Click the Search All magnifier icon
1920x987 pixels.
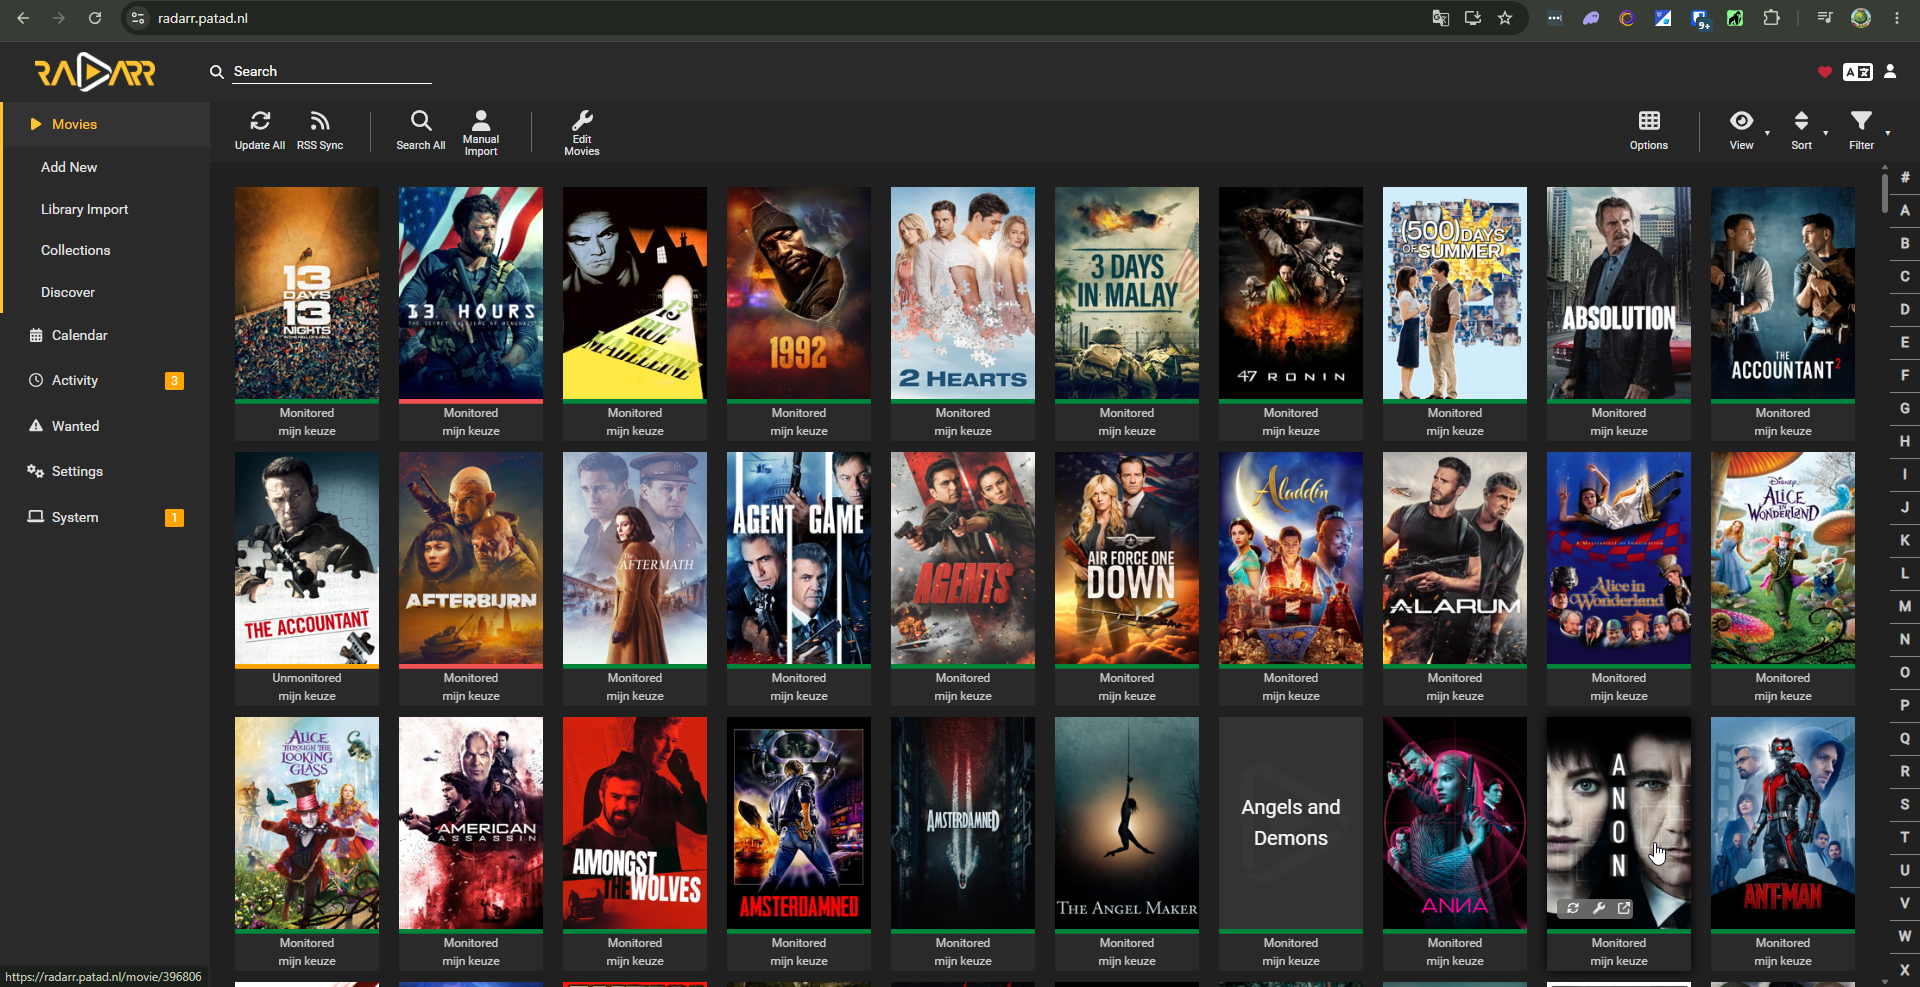(x=421, y=121)
